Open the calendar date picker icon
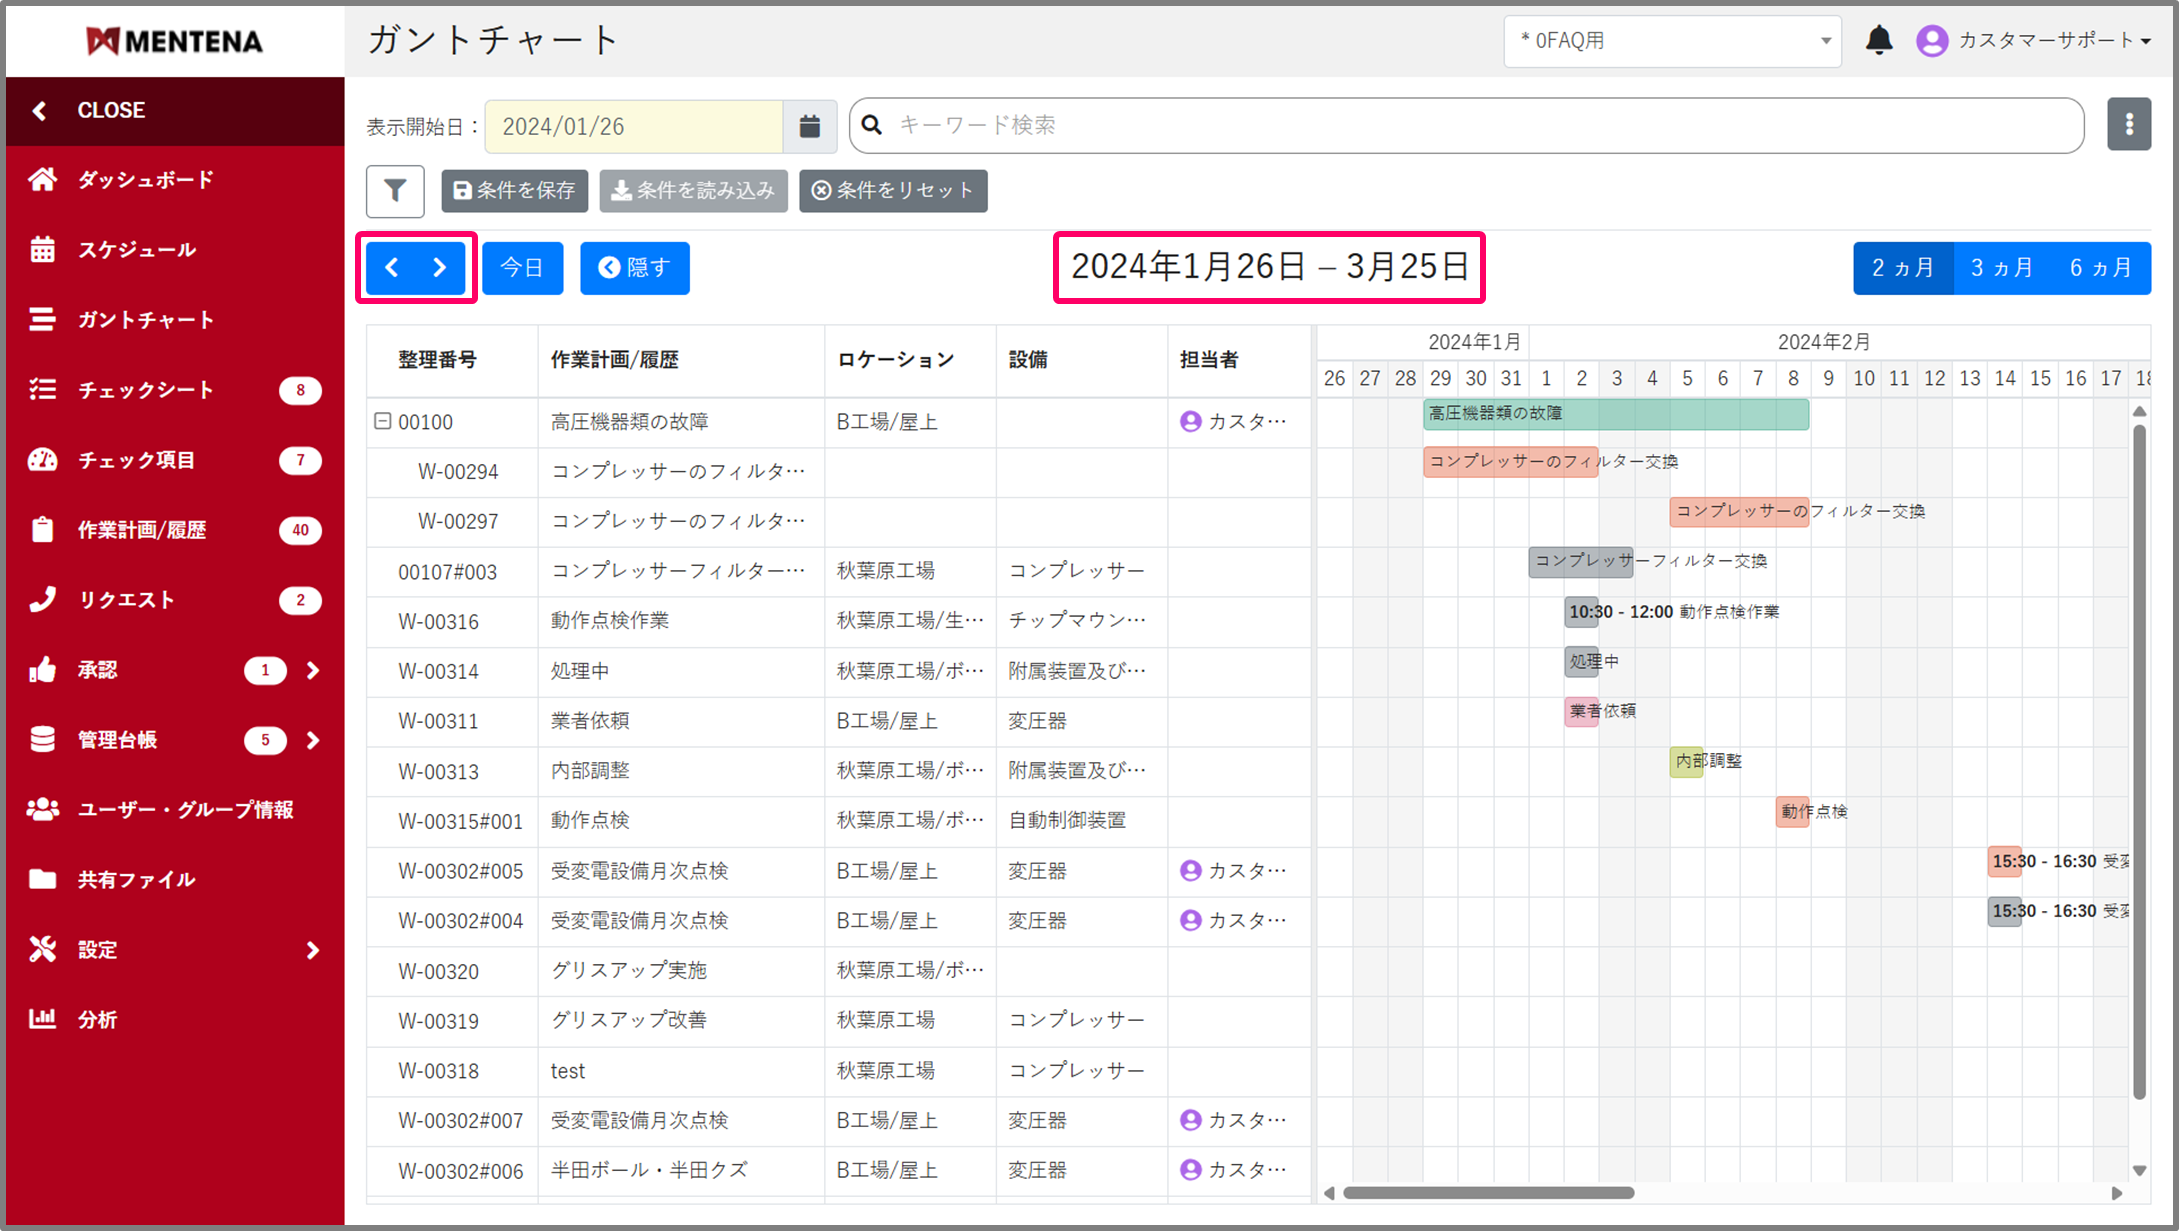 [809, 126]
